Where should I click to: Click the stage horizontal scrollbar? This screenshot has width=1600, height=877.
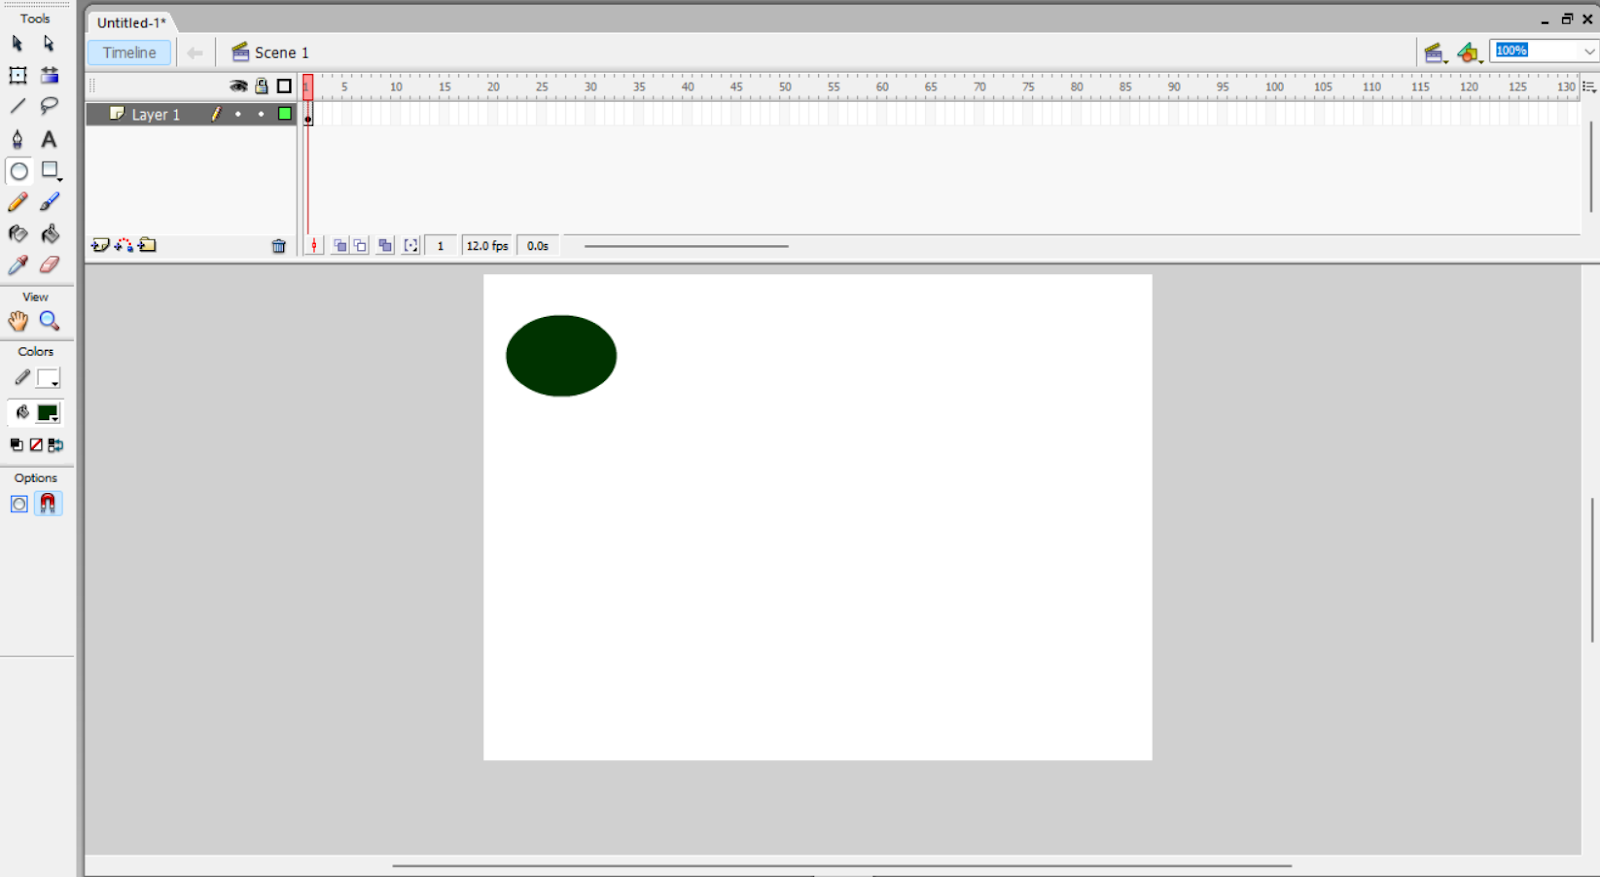pos(842,866)
